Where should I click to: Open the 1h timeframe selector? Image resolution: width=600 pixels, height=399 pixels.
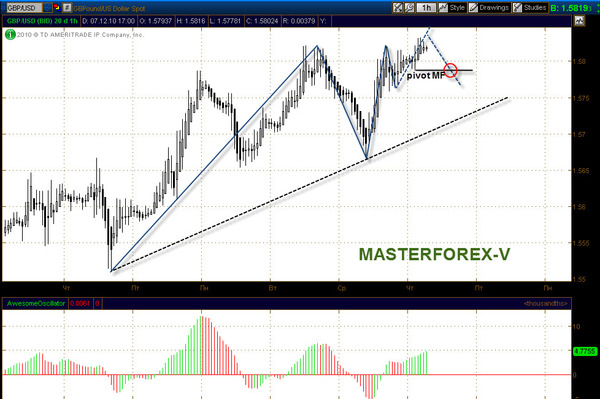click(x=426, y=7)
